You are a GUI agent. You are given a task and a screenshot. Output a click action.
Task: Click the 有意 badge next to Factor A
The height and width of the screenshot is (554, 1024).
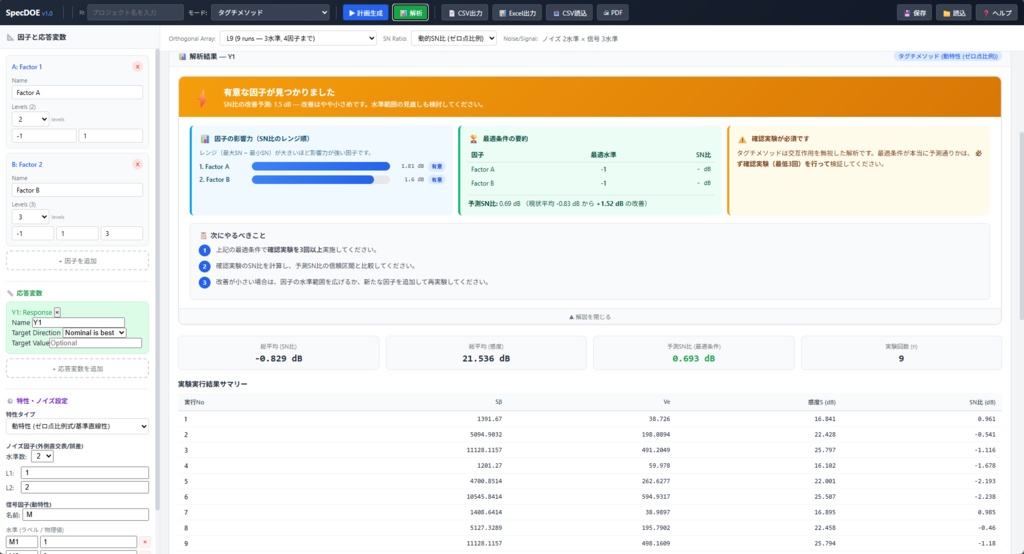[436, 167]
